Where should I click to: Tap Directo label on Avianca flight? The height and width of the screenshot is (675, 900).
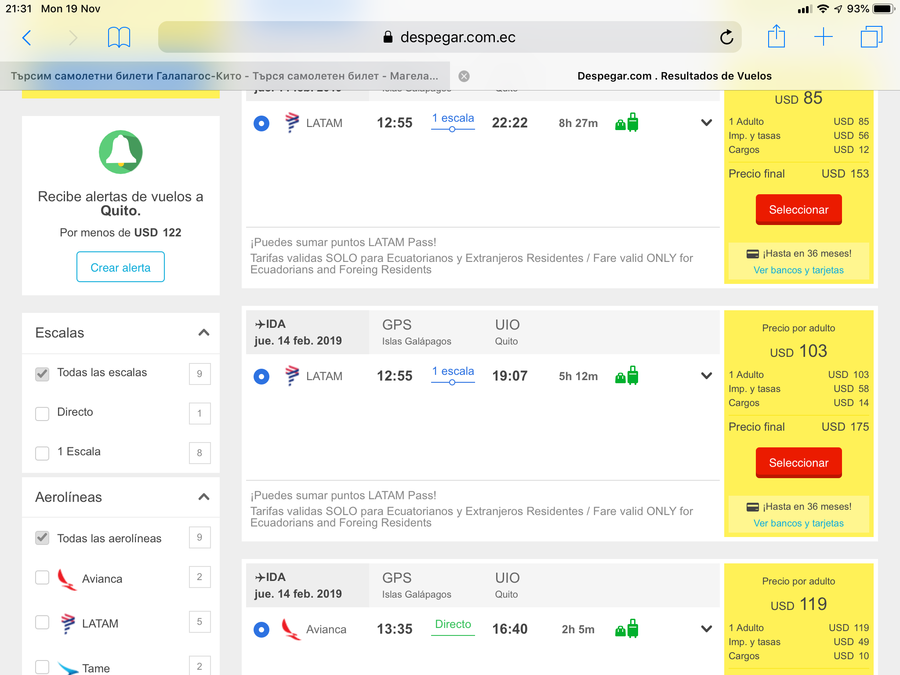pyautogui.click(x=453, y=626)
